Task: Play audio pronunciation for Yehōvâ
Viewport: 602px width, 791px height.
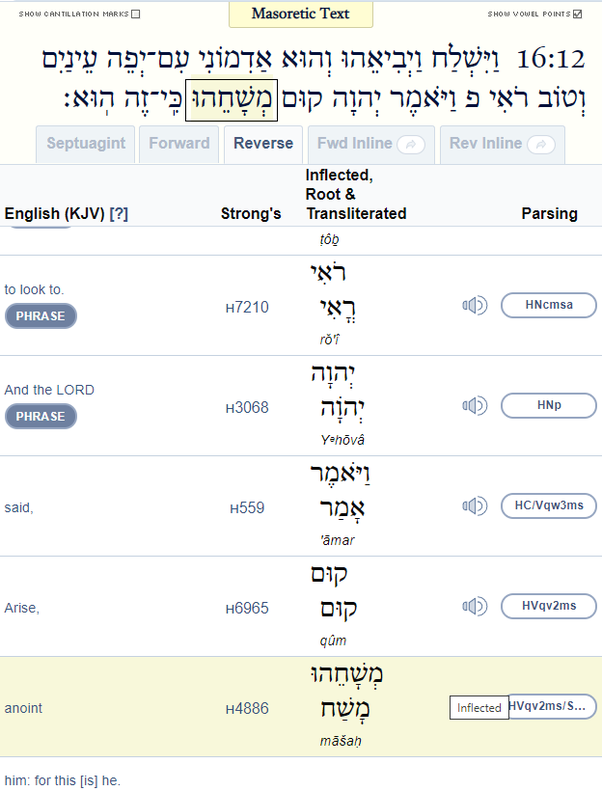Action: (475, 406)
